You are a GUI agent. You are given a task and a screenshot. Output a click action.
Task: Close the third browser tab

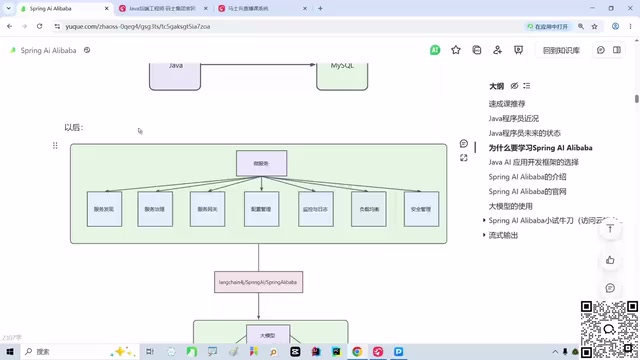304,9
